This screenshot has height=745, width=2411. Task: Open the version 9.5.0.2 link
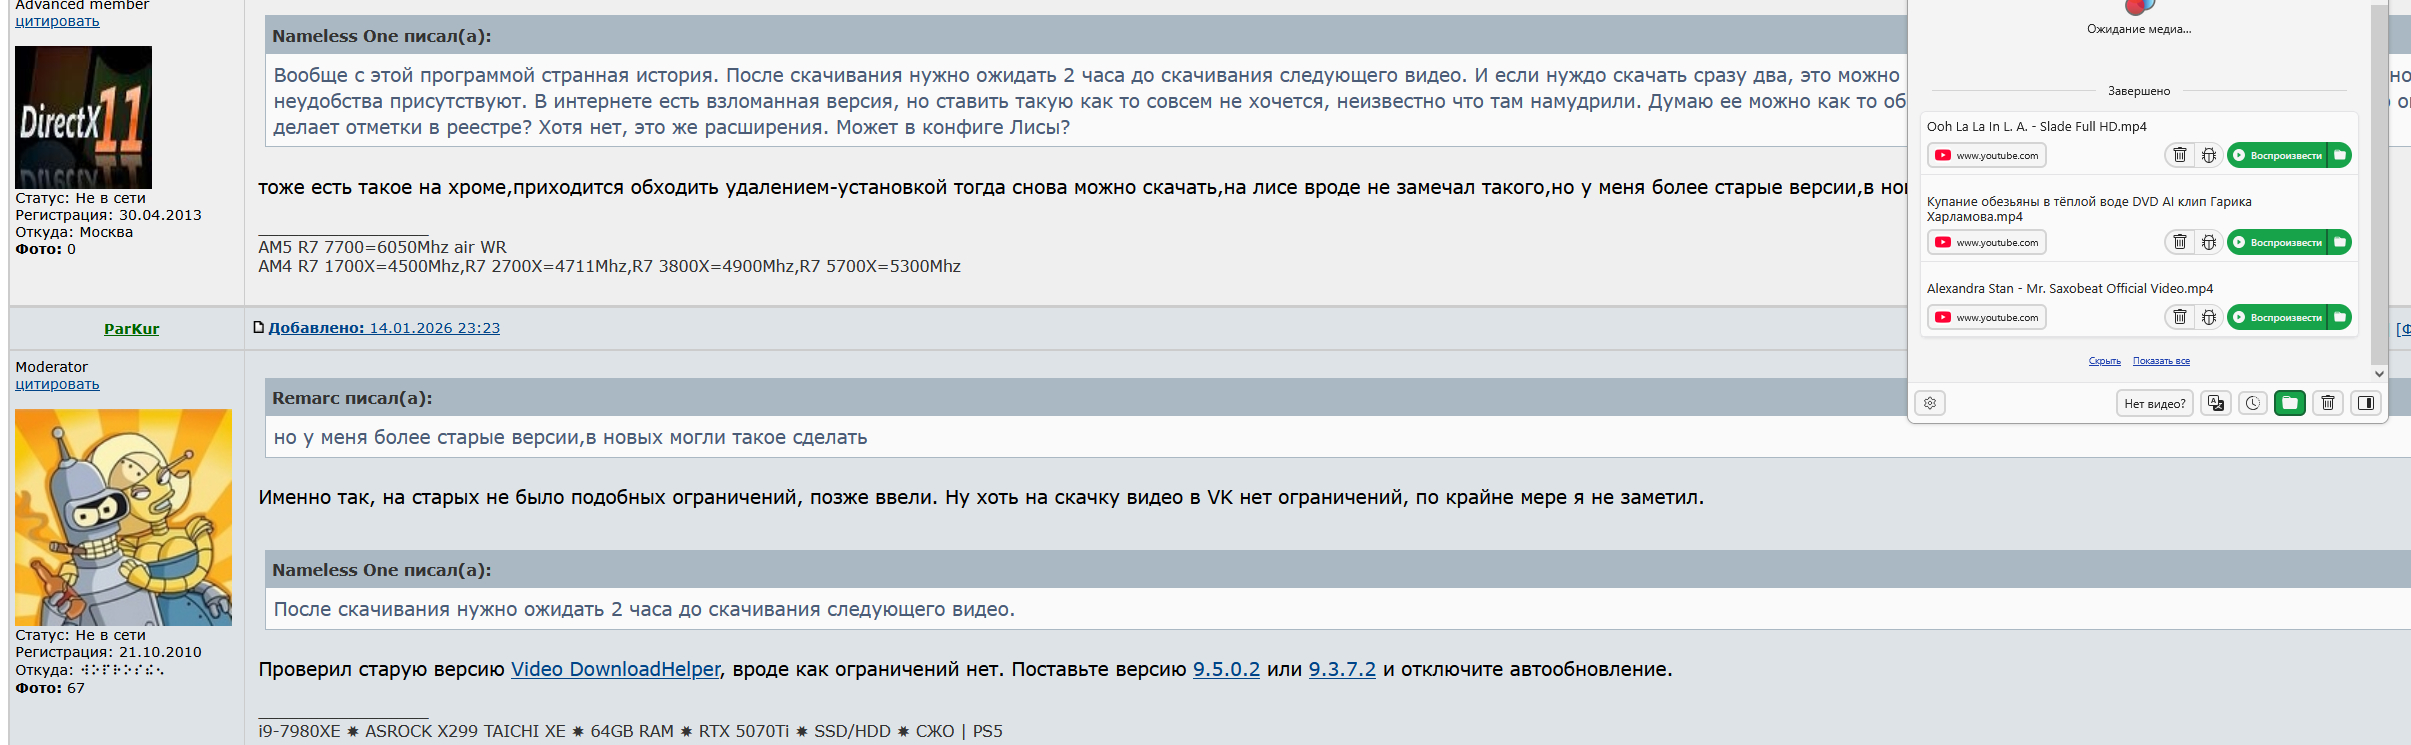coord(1226,669)
